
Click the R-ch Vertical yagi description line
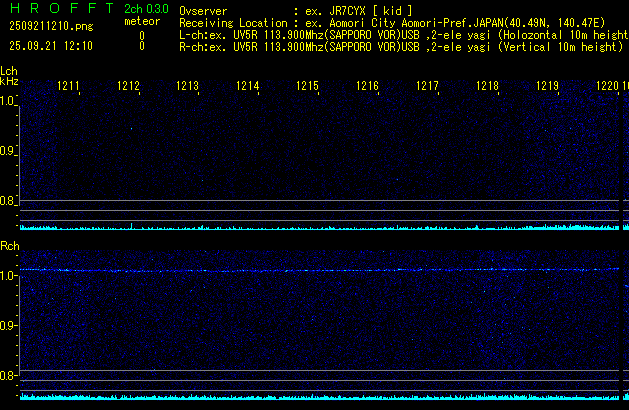click(400, 46)
